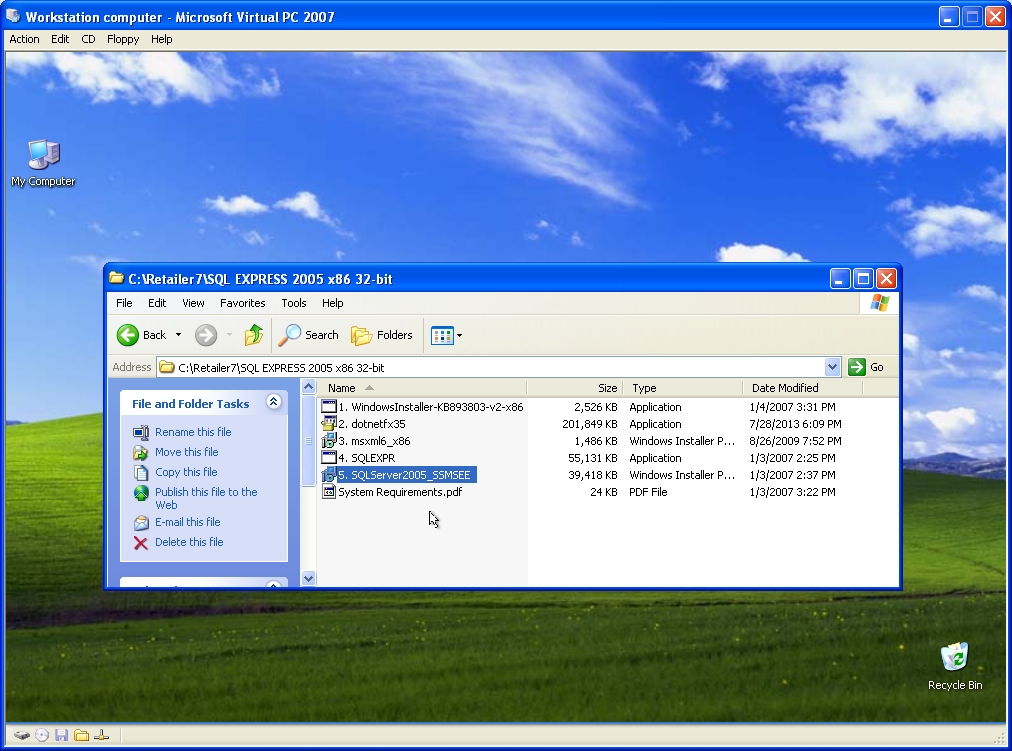1012x751 pixels.
Task: Toggle the Folders pane button
Action: click(382, 335)
